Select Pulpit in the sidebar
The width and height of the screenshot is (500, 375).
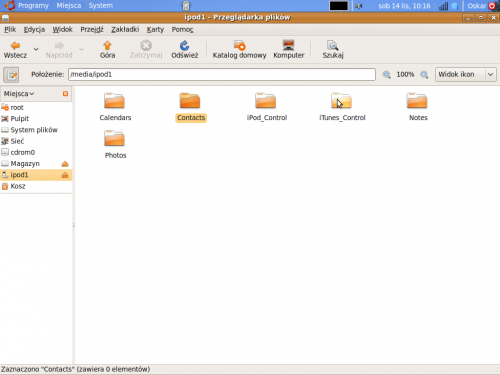click(36, 119)
